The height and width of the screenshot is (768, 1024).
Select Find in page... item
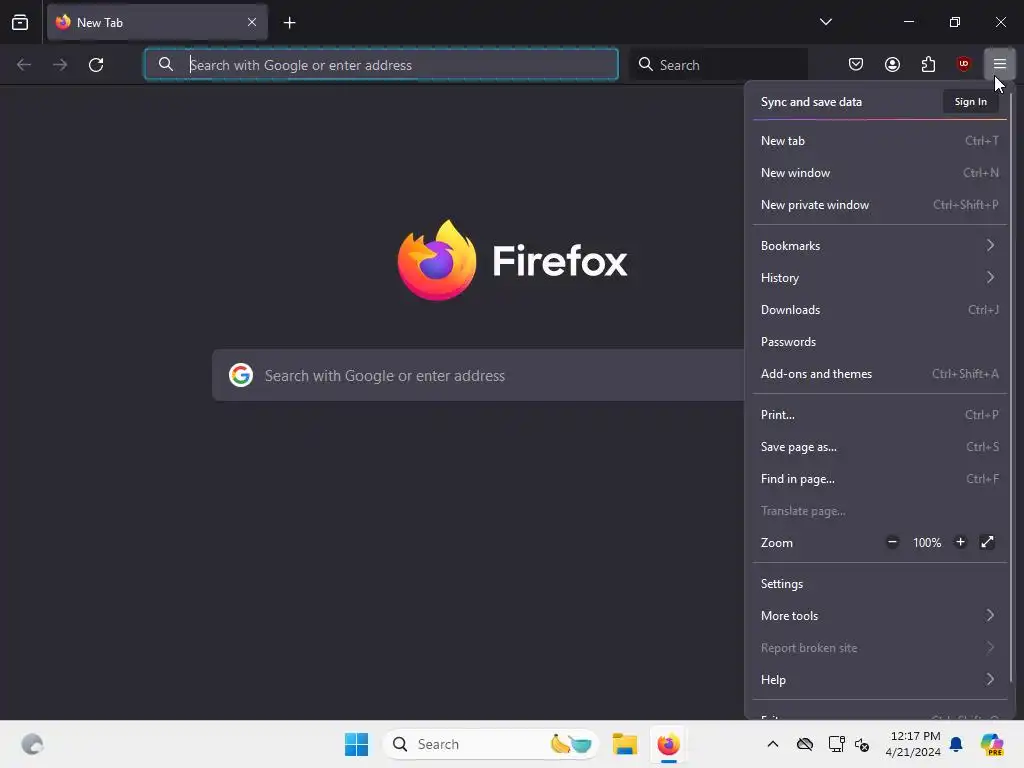tap(880, 479)
